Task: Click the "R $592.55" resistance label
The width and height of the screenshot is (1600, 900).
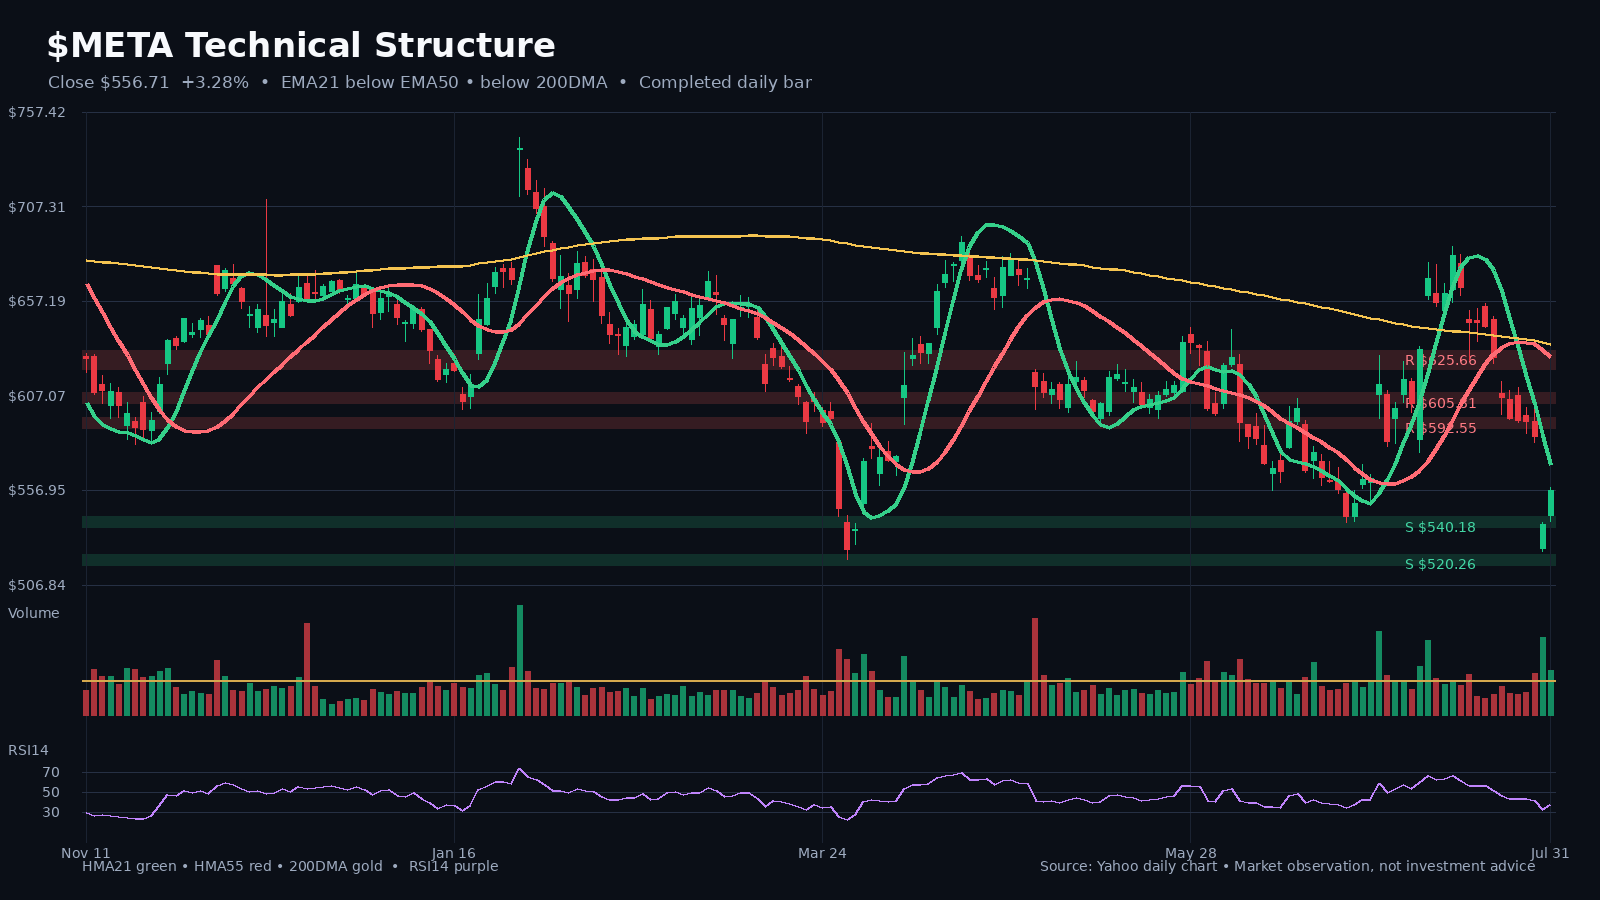Action: coord(1440,428)
